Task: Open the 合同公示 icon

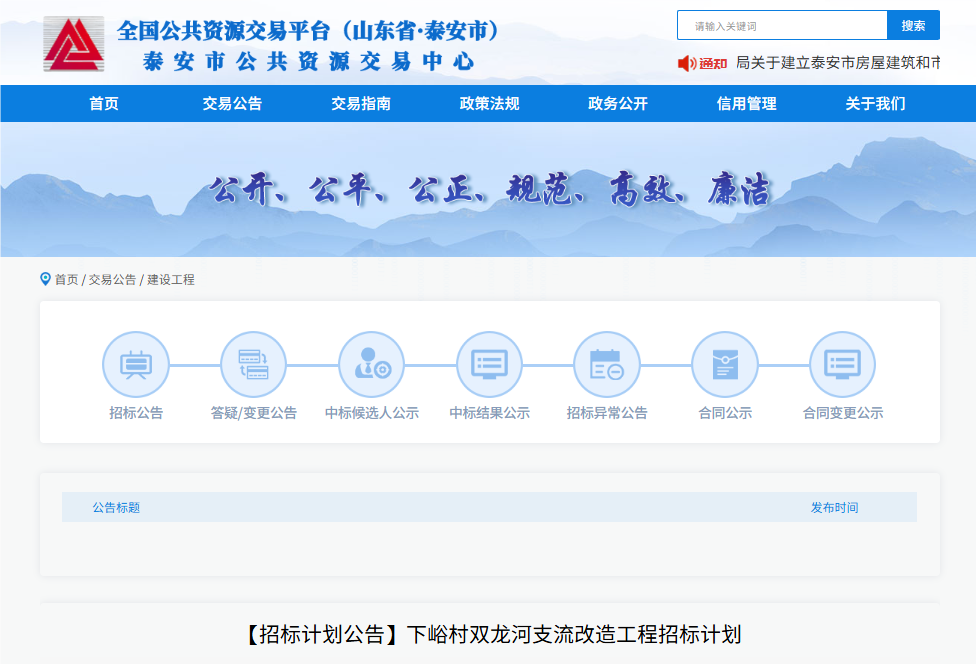Action: [725, 365]
